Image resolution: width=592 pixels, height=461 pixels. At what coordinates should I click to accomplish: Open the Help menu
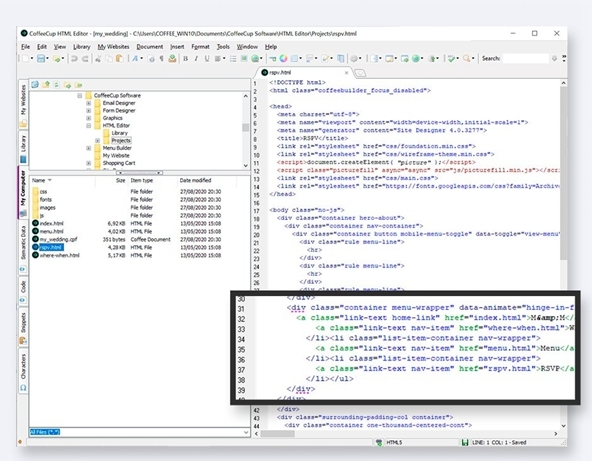[x=271, y=47]
